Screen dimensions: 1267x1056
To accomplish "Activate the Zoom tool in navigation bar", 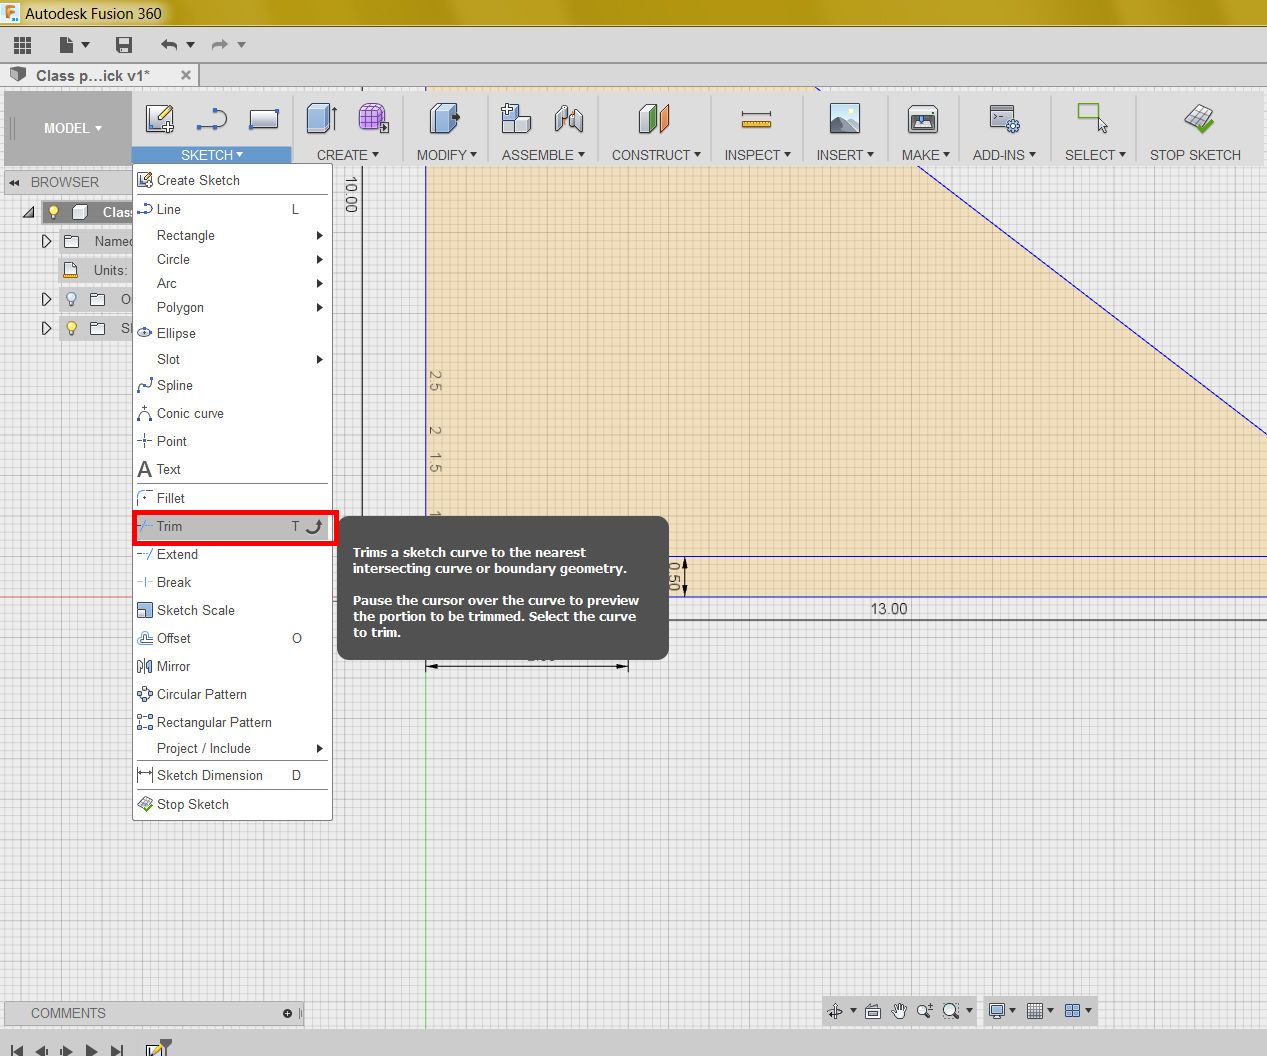I will [925, 1011].
